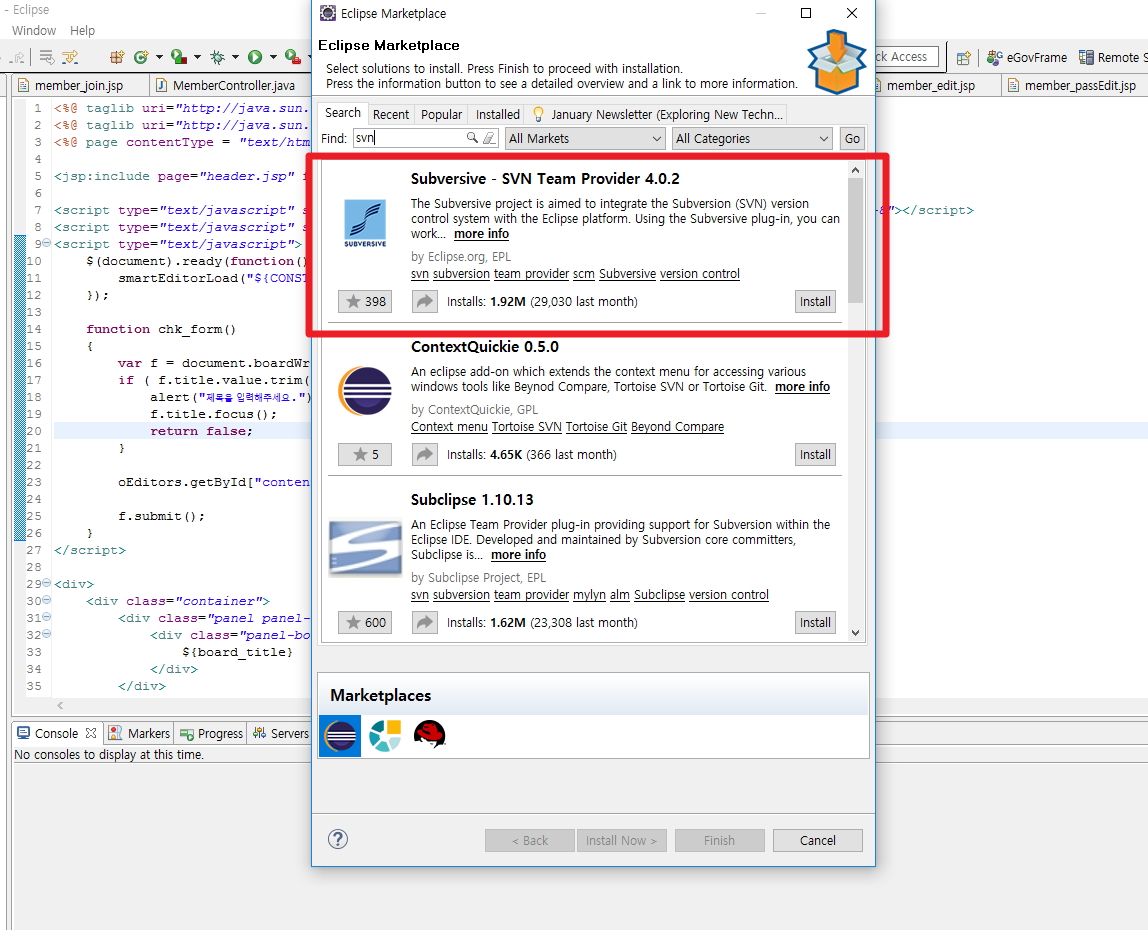Click the Open Perspective icon in Eclipse toolbar
Viewport: 1148px width, 930px height.
click(x=964, y=58)
